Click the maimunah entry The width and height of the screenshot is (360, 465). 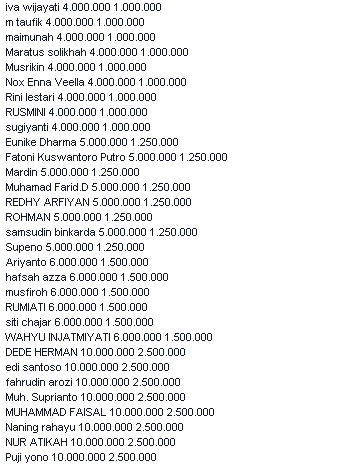click(x=80, y=37)
